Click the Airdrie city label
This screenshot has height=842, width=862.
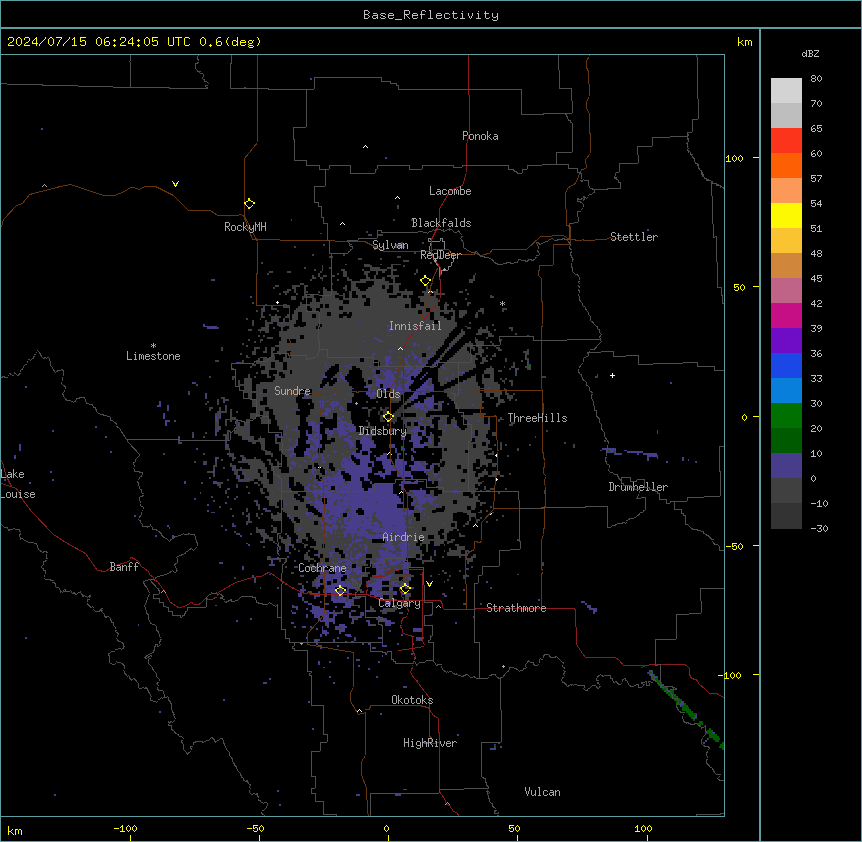click(x=403, y=537)
